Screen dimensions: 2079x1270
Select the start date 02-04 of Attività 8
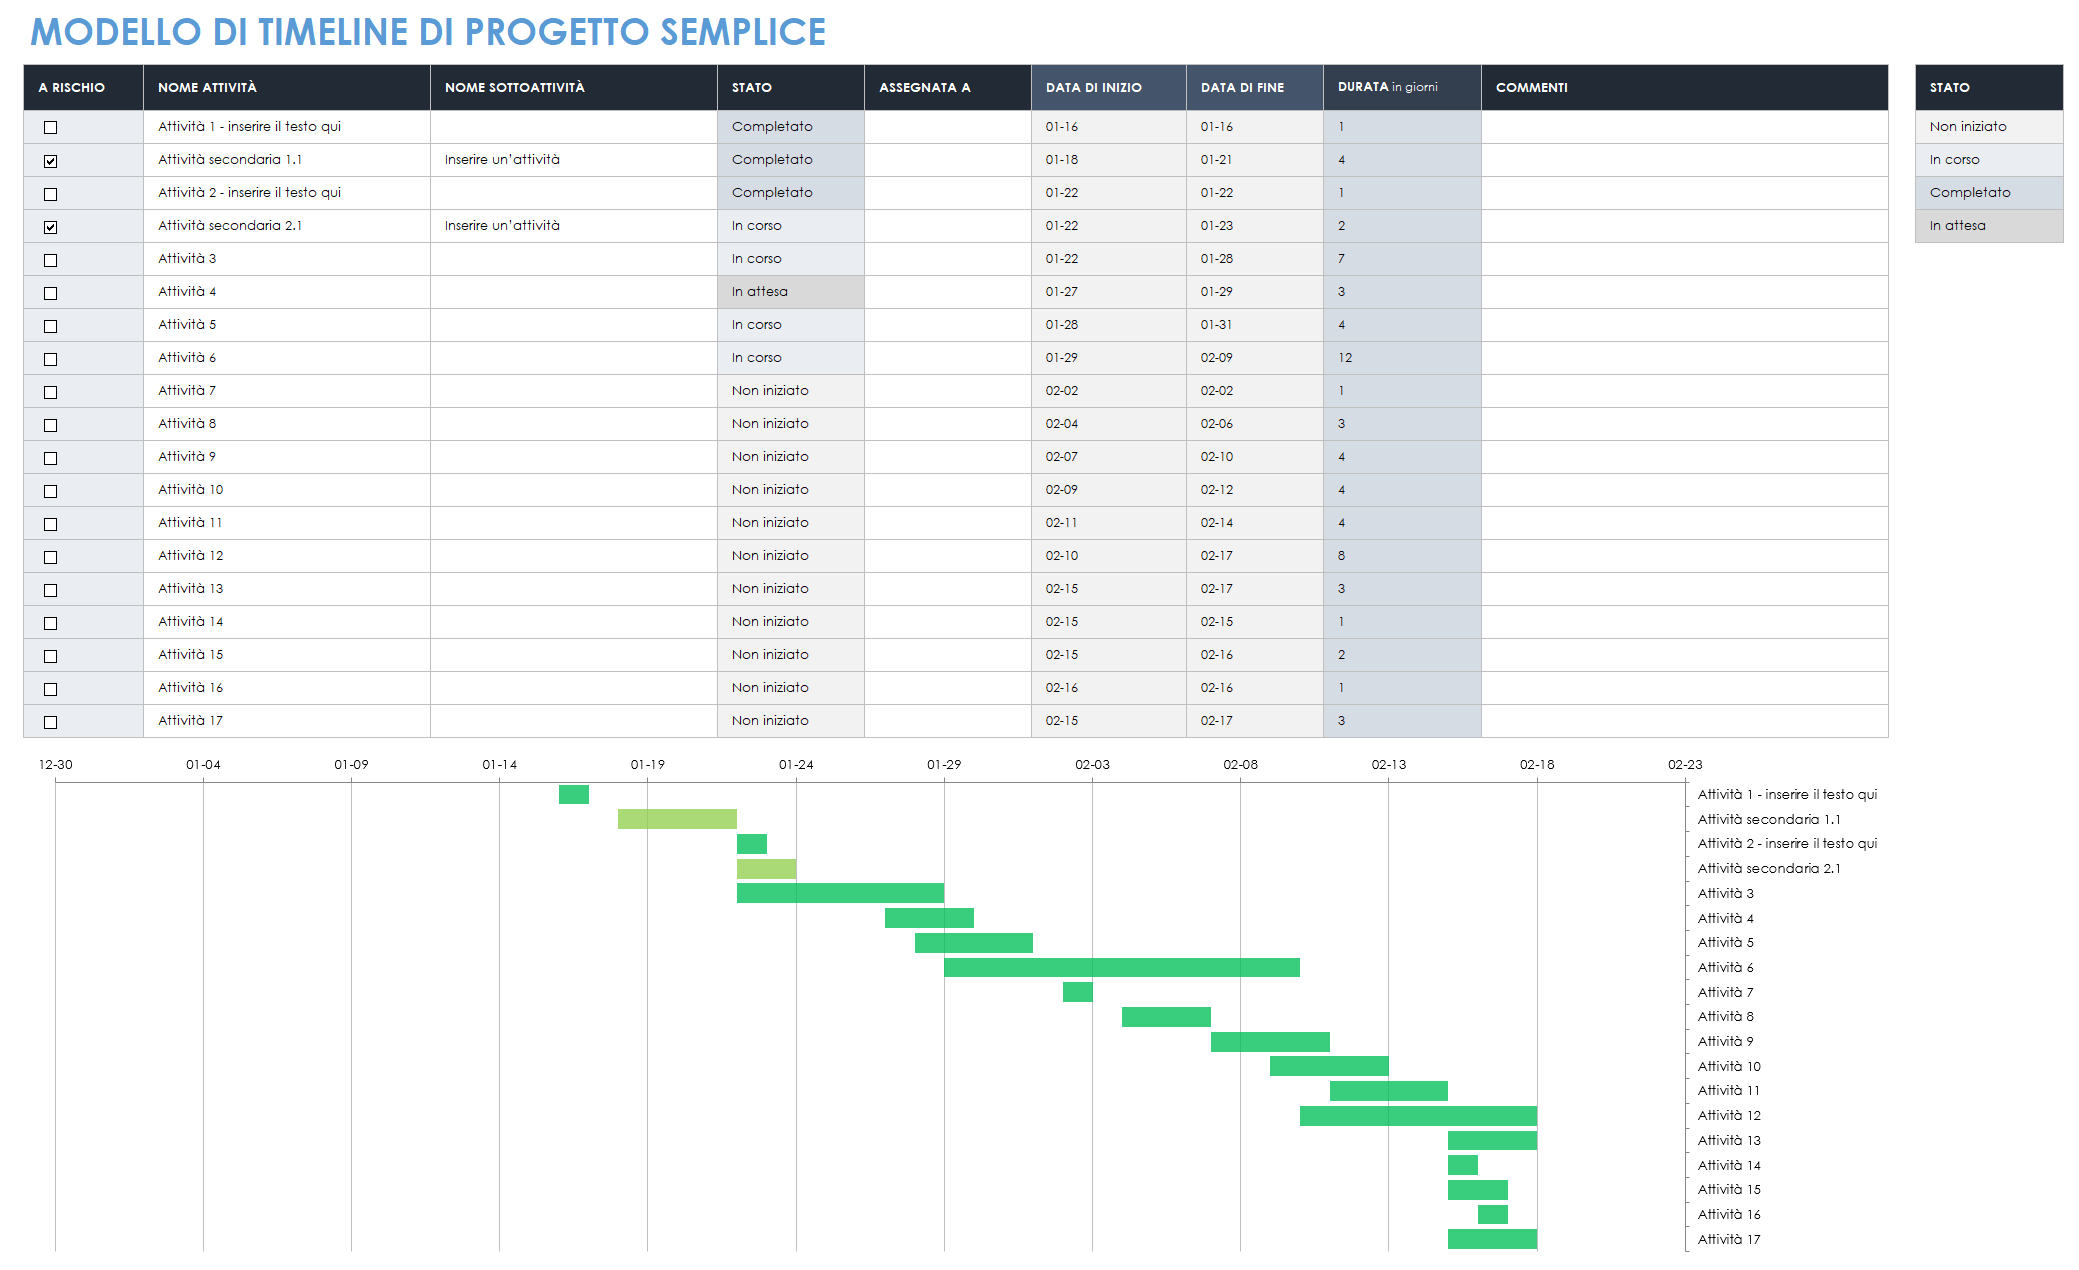pyautogui.click(x=1109, y=424)
